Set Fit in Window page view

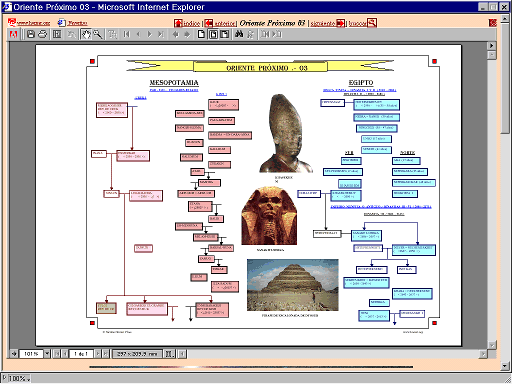click(x=213, y=34)
